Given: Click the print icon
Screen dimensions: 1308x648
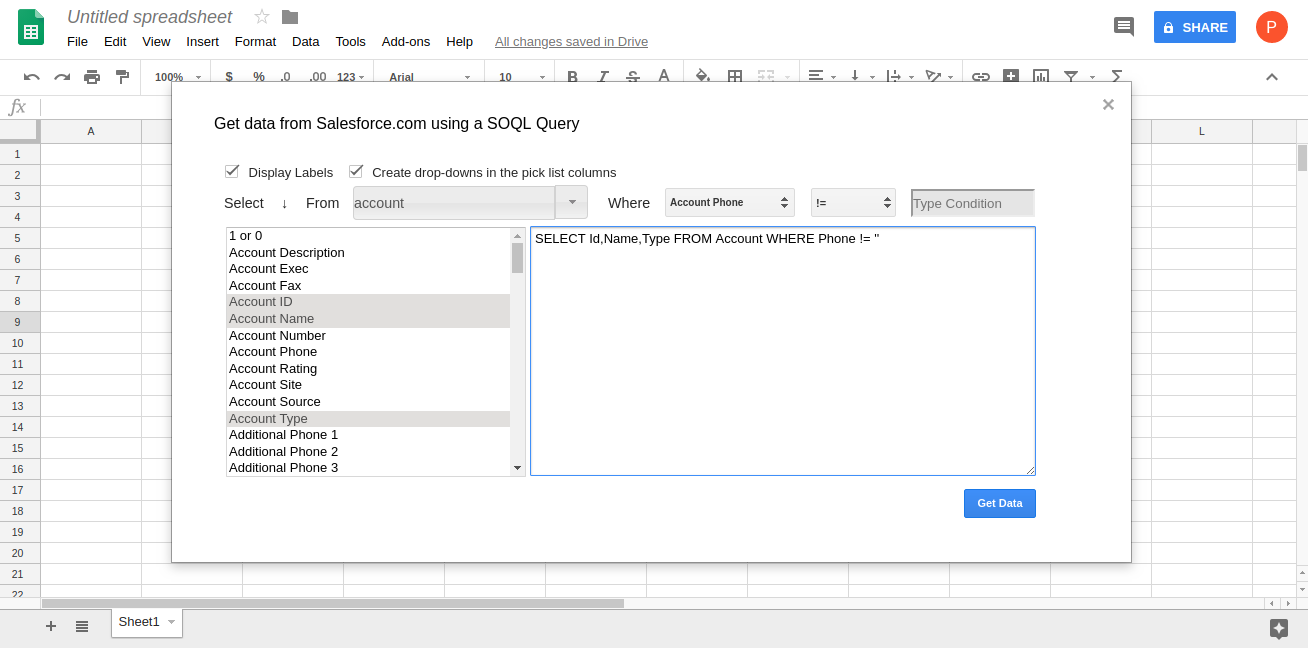Looking at the screenshot, I should (x=92, y=77).
